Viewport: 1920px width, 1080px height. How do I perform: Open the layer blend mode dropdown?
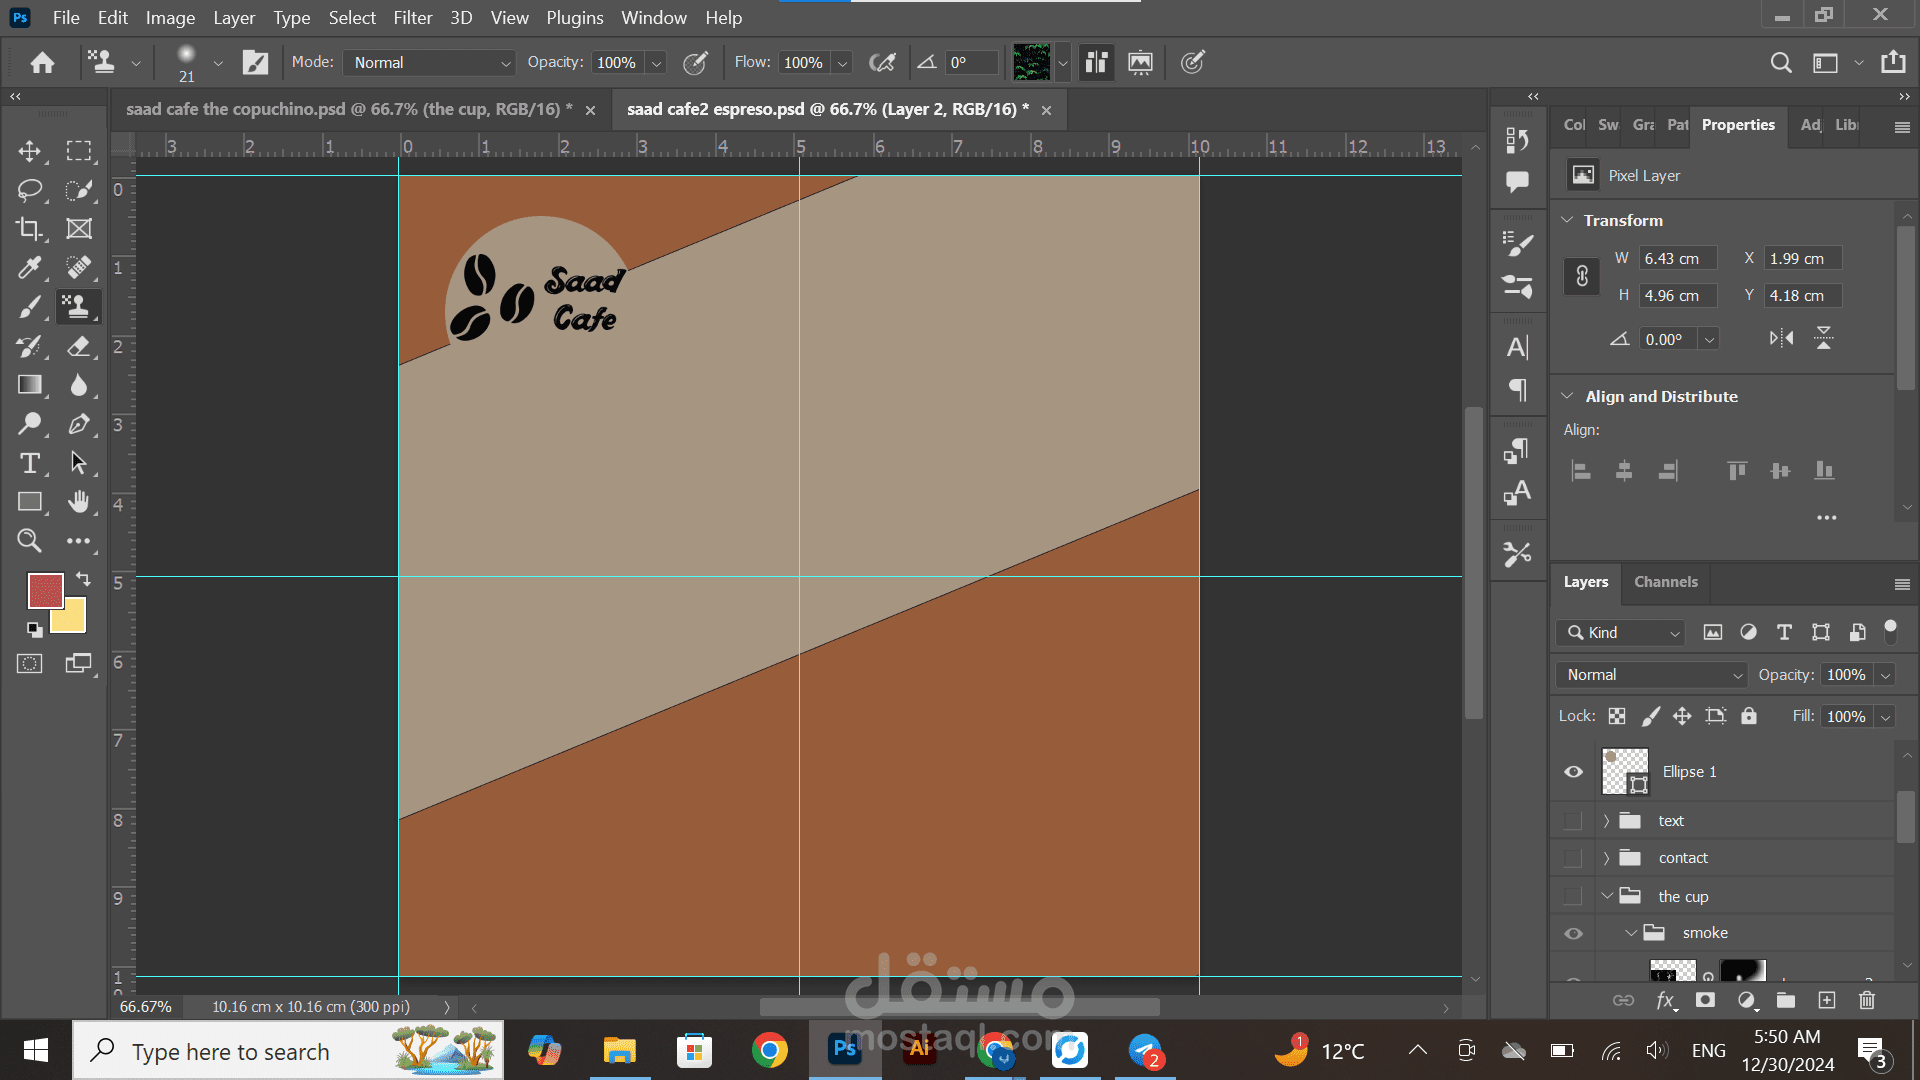[x=1651, y=675]
